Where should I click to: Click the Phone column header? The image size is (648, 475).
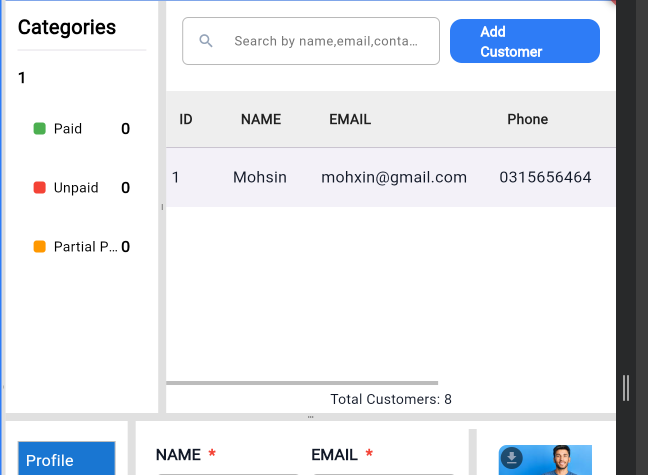click(527, 119)
